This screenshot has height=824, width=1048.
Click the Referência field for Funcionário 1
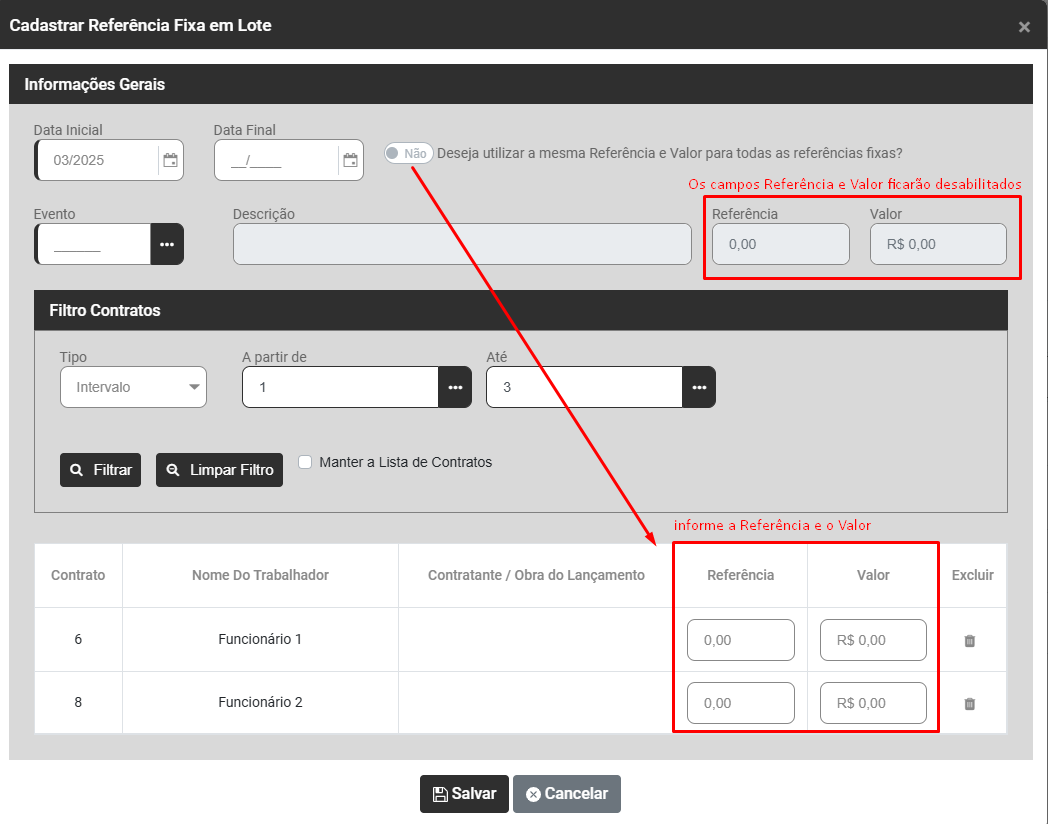740,640
